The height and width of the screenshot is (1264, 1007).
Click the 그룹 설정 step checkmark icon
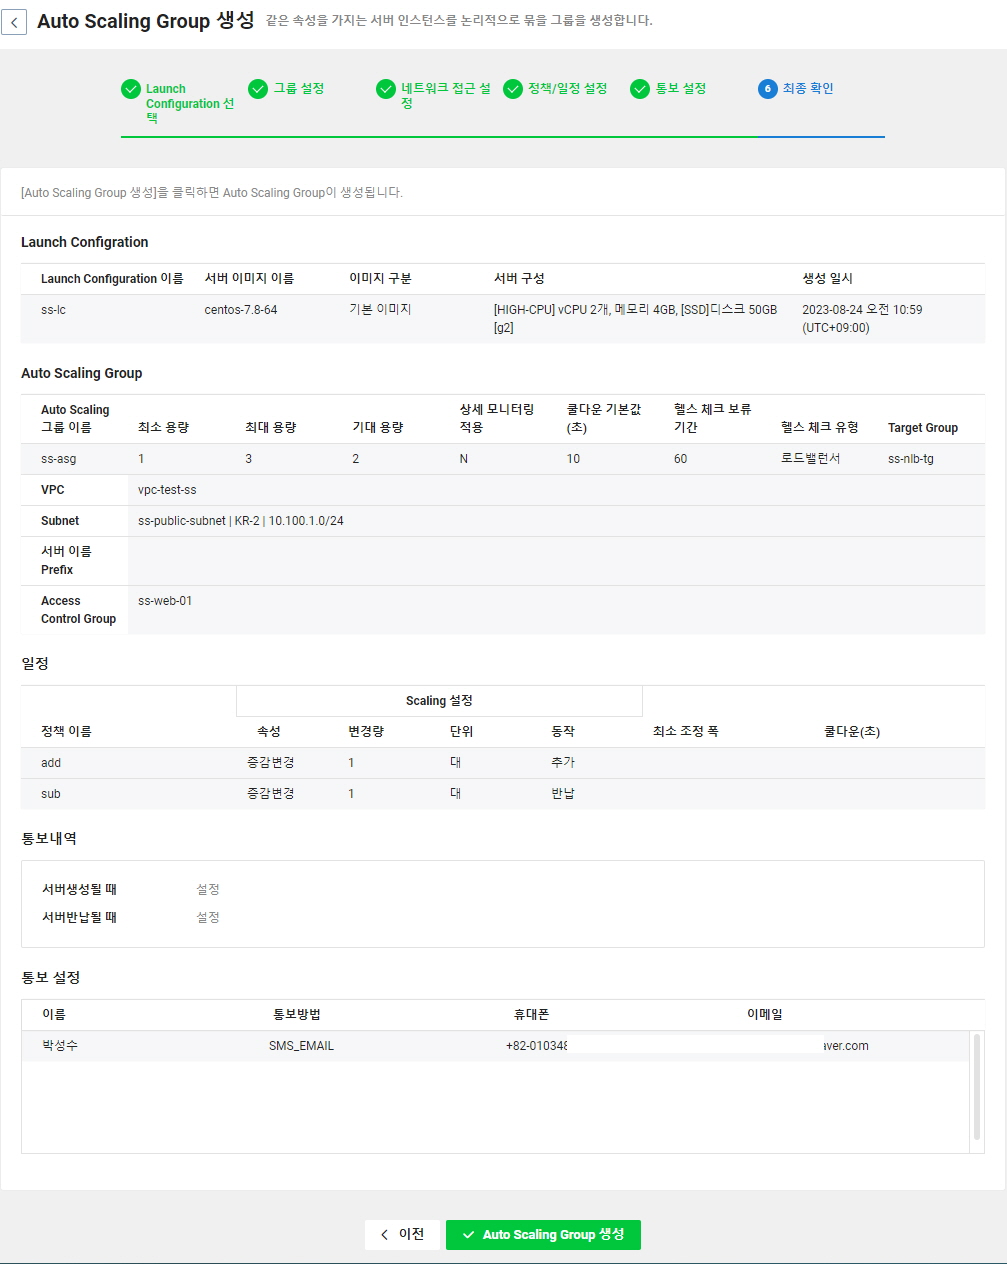click(258, 89)
